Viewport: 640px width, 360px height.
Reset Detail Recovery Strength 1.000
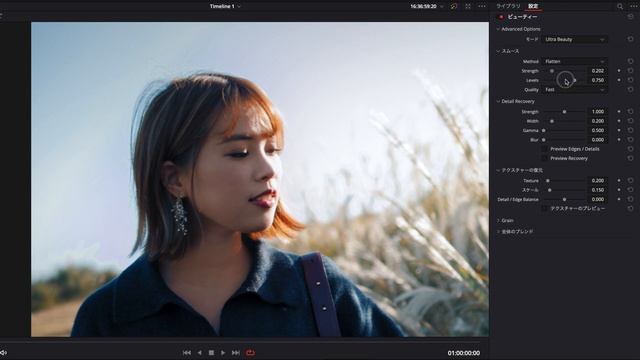[631, 111]
